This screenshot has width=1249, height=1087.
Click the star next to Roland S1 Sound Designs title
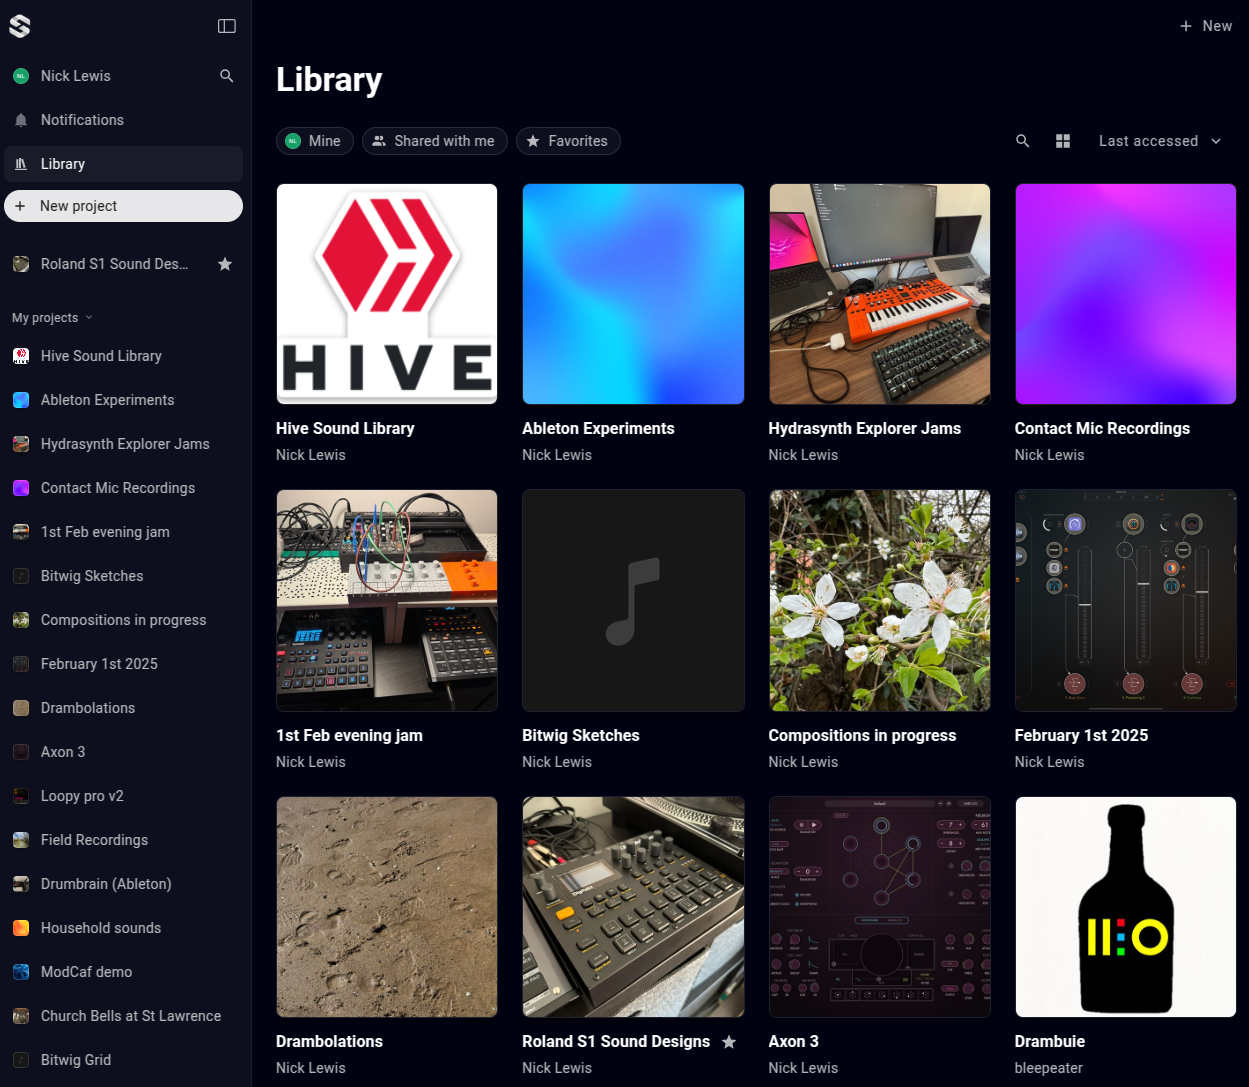coord(729,1042)
